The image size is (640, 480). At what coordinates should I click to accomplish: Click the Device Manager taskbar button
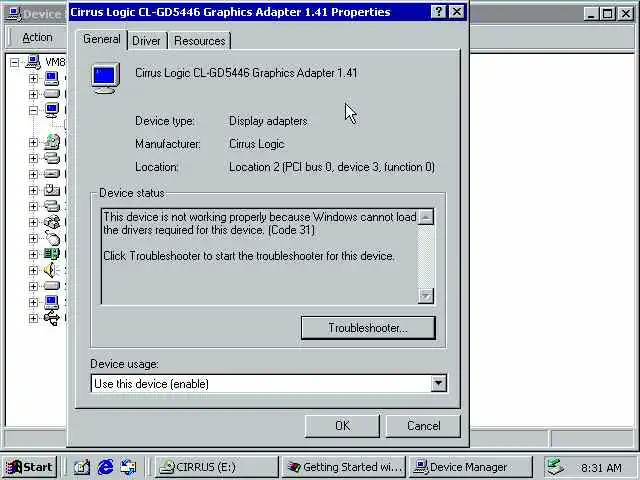click(x=470, y=467)
